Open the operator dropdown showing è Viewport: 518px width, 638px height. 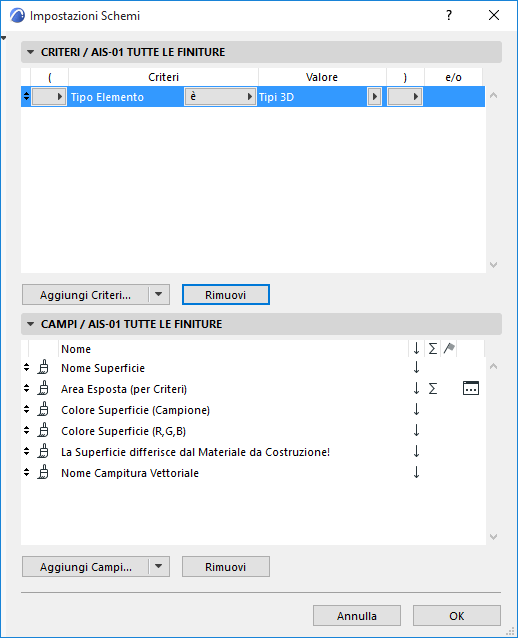220,97
